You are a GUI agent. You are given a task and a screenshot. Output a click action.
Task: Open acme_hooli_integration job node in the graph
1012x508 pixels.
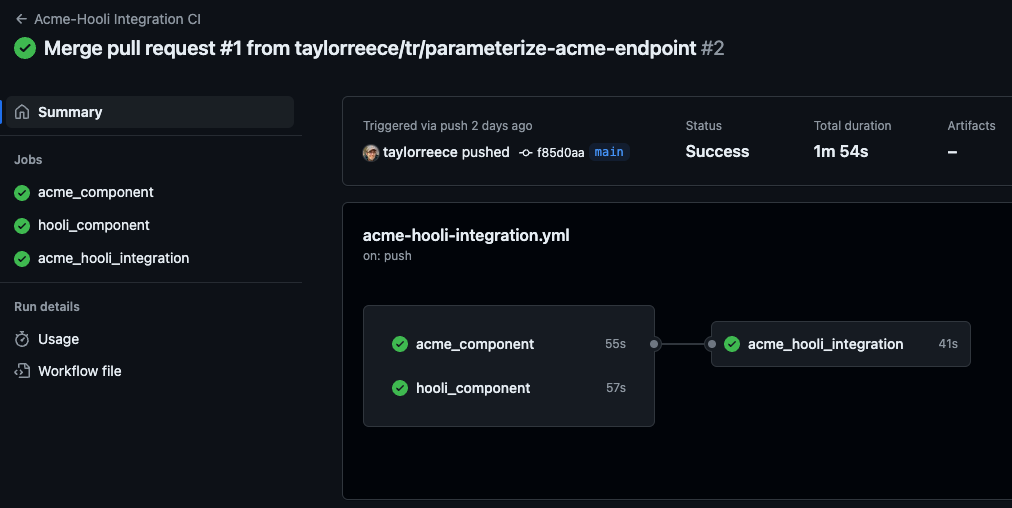click(840, 344)
